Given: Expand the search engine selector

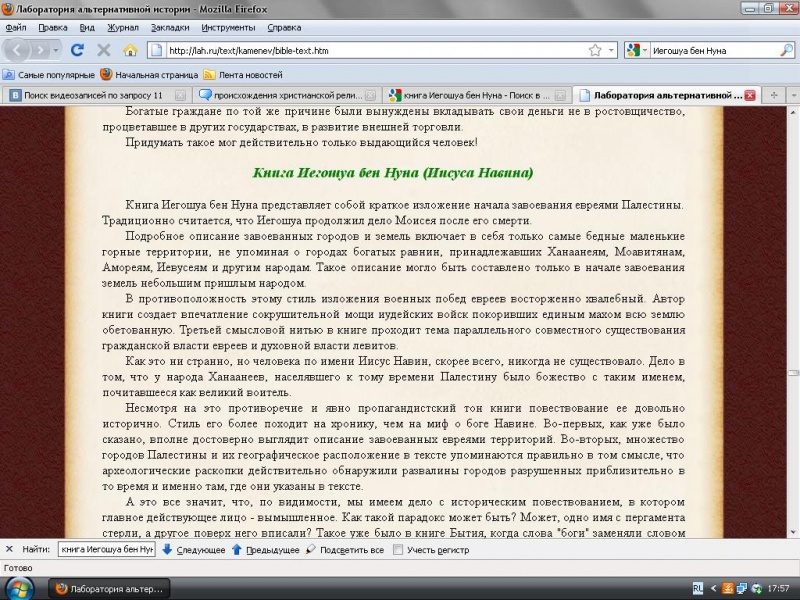Looking at the screenshot, I should tap(637, 49).
